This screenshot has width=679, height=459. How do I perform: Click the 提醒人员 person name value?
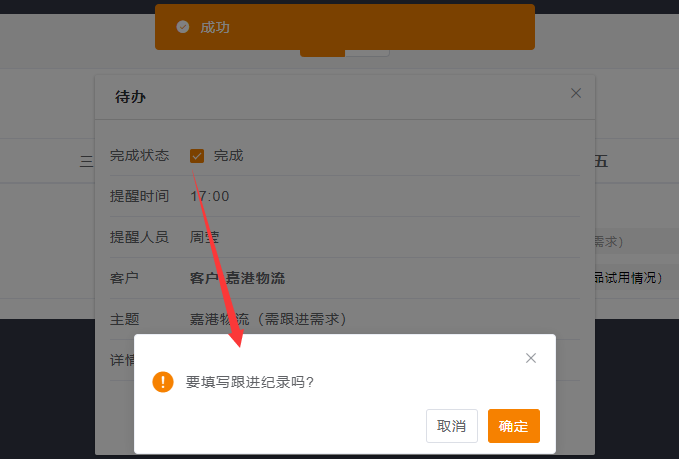(x=205, y=237)
